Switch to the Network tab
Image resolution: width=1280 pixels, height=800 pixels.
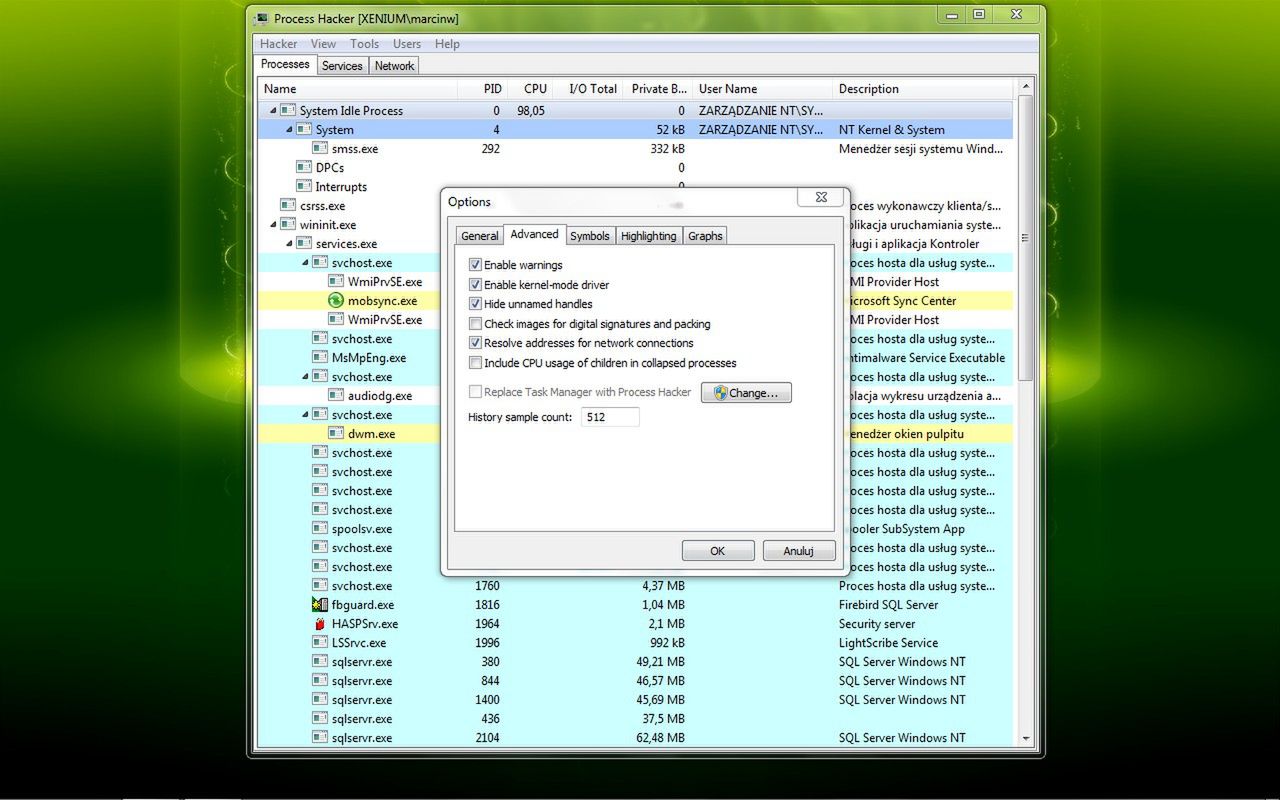394,66
